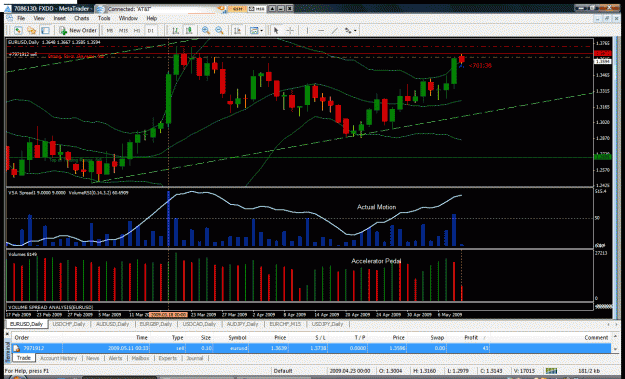
Task: Click the New Order button
Action: (78, 30)
